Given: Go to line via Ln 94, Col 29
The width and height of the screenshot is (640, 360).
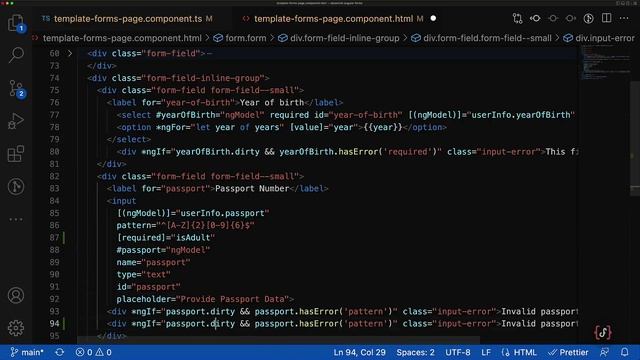Looking at the screenshot, I should point(359,352).
